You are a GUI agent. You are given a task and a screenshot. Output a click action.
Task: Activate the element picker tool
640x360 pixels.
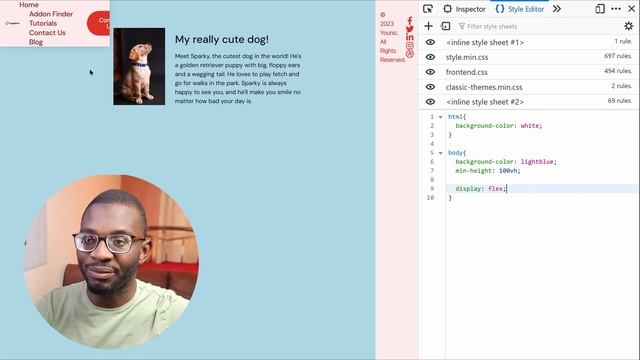[428, 9]
